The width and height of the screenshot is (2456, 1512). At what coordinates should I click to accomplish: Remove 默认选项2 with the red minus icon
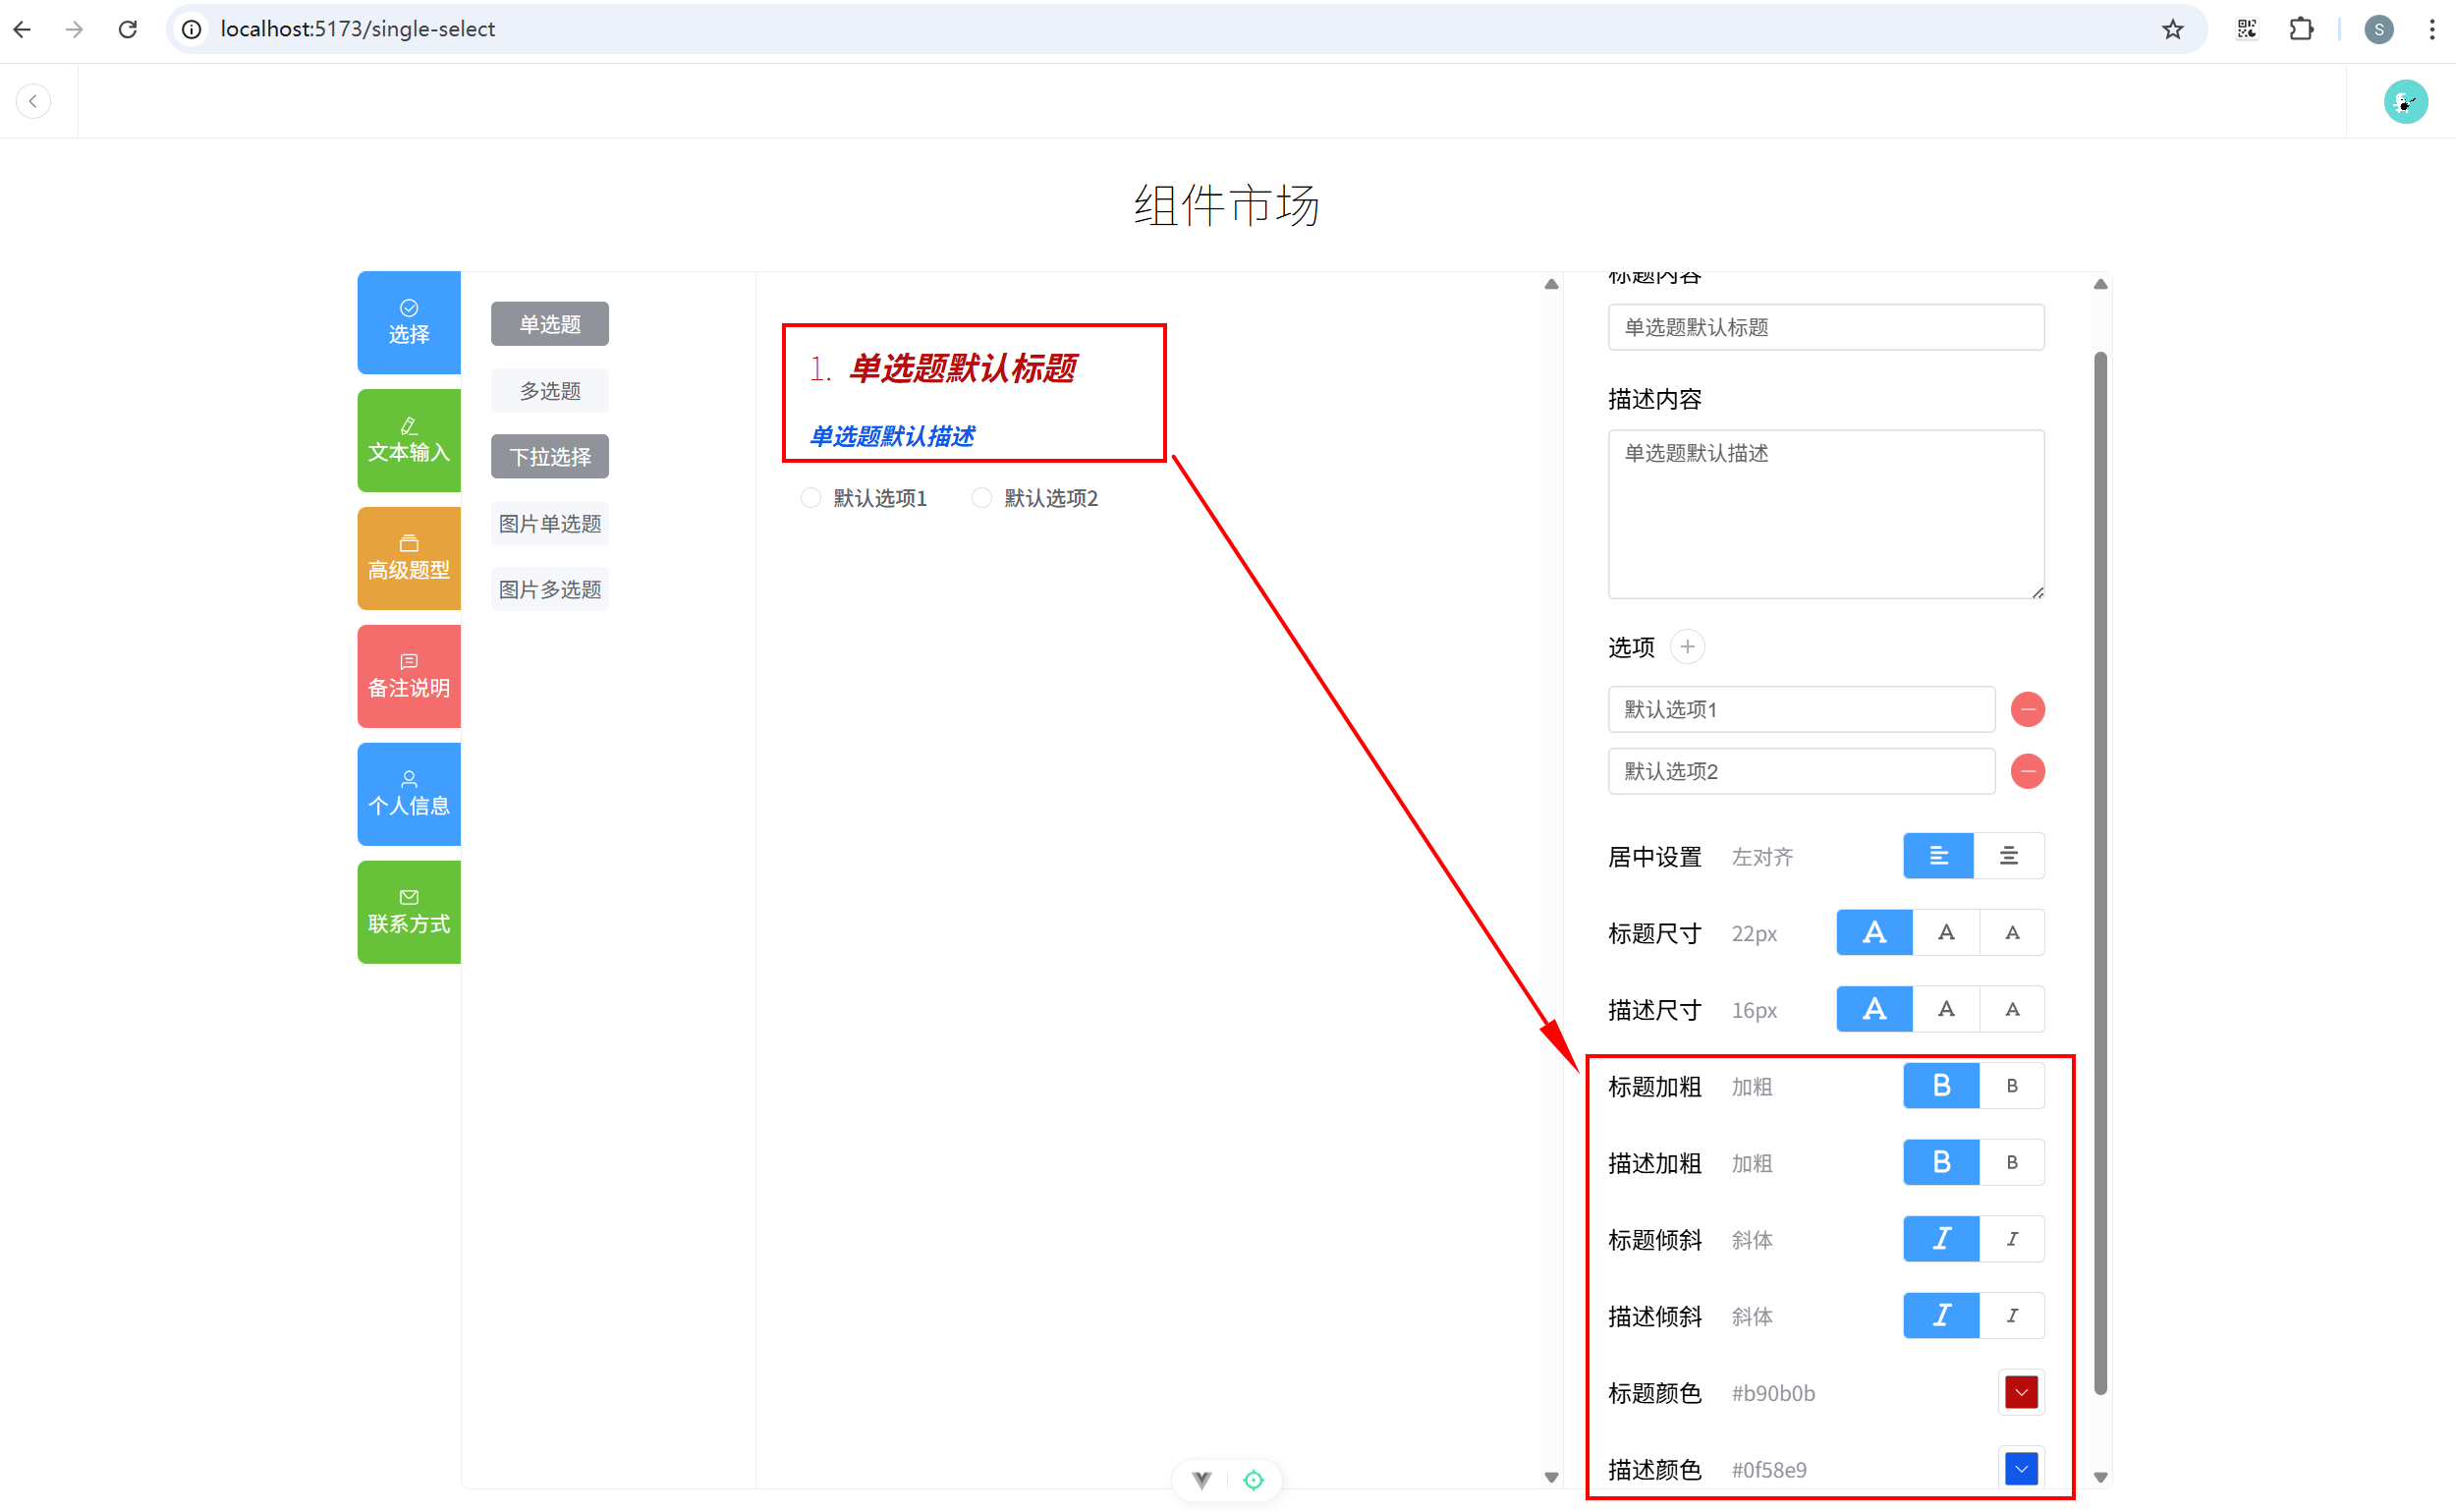2027,771
